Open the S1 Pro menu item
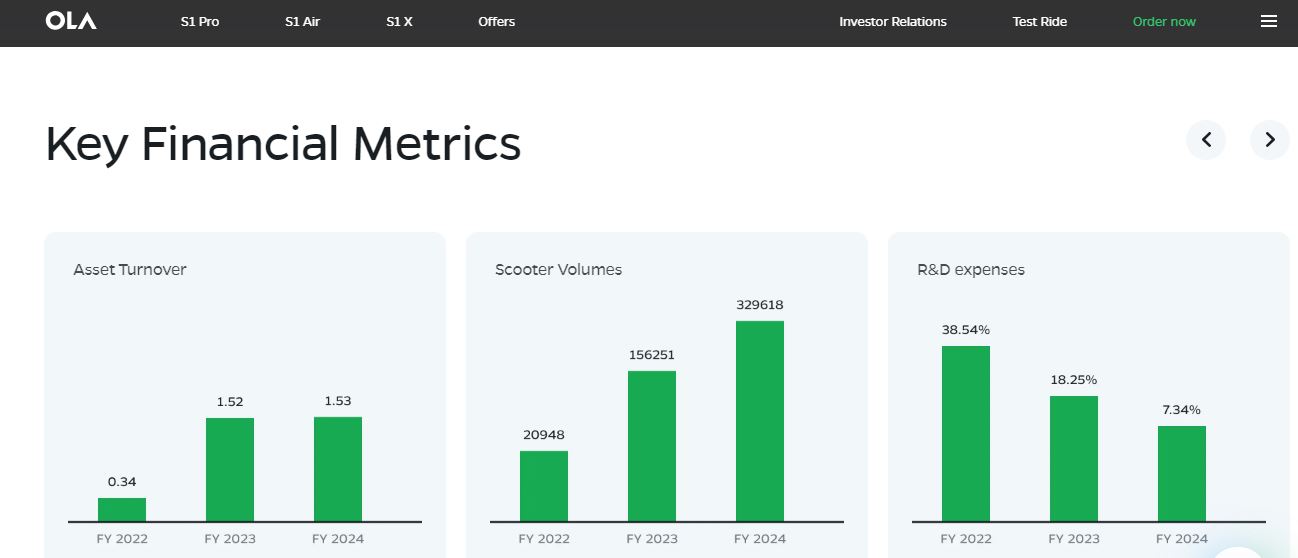This screenshot has height=558, width=1298. tap(200, 21)
